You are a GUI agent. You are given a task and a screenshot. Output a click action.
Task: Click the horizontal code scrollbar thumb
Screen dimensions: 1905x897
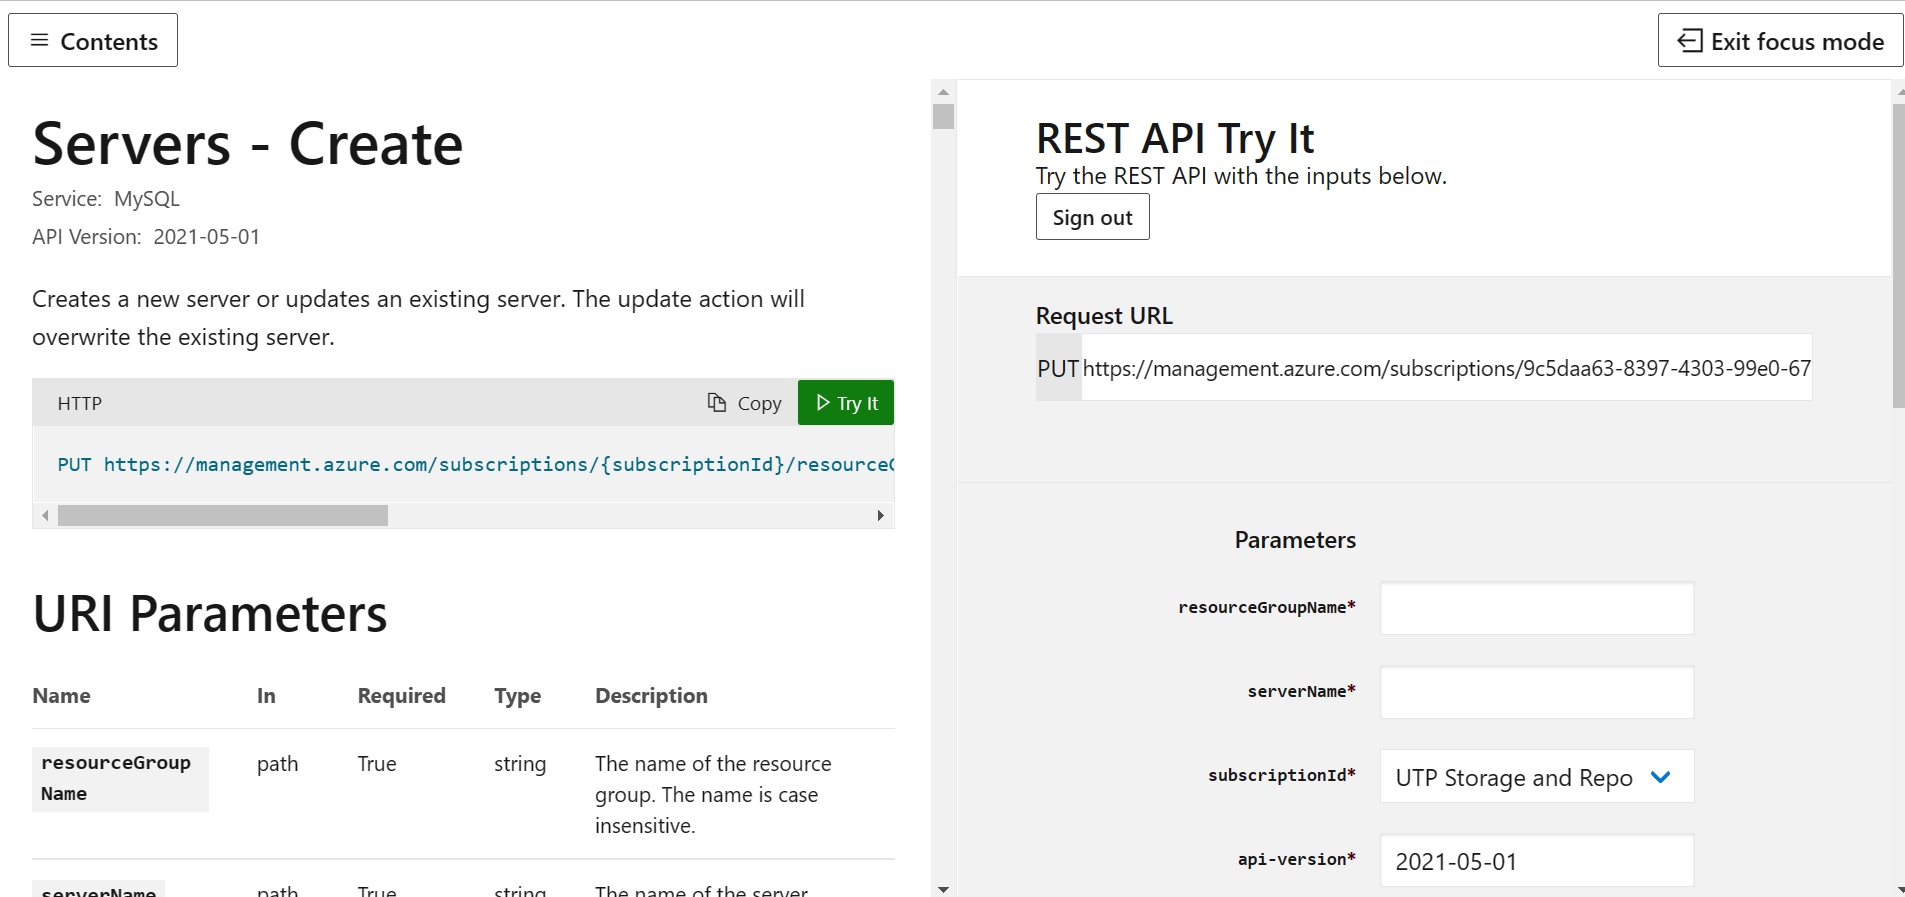pyautogui.click(x=222, y=516)
